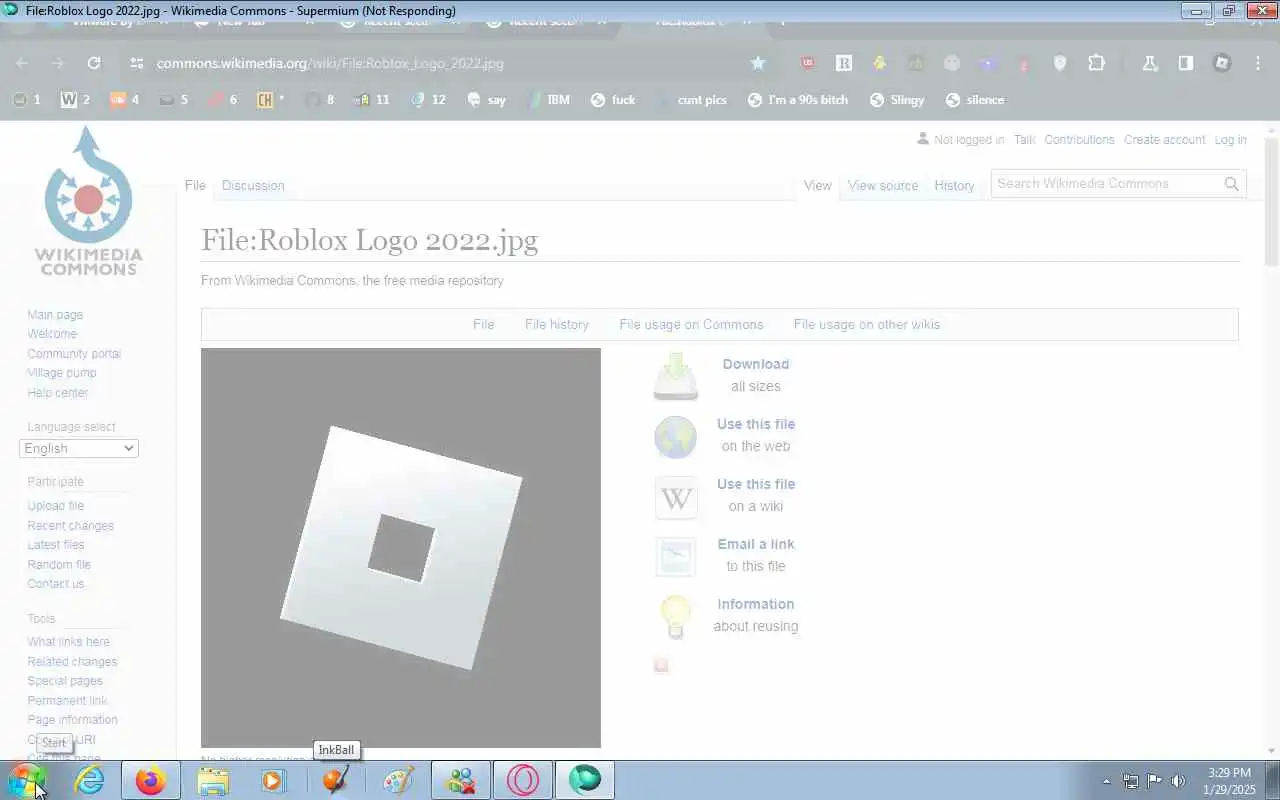Expand the Language select English dropdown
1280x800 pixels.
click(78, 448)
